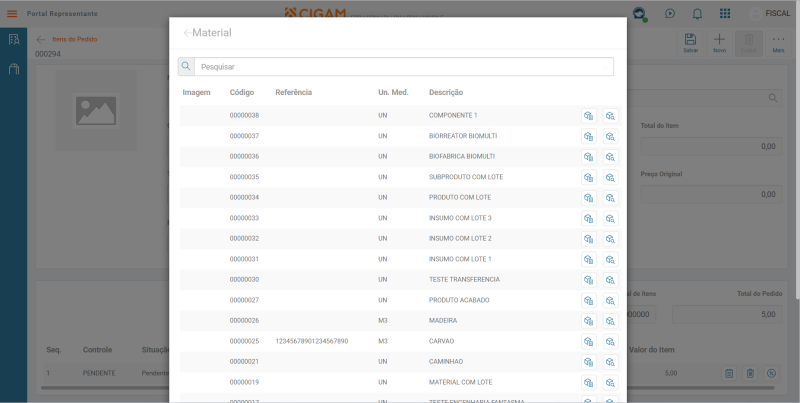Select the PRODUTO COM LOTE description
The image size is (800, 403).
point(460,197)
